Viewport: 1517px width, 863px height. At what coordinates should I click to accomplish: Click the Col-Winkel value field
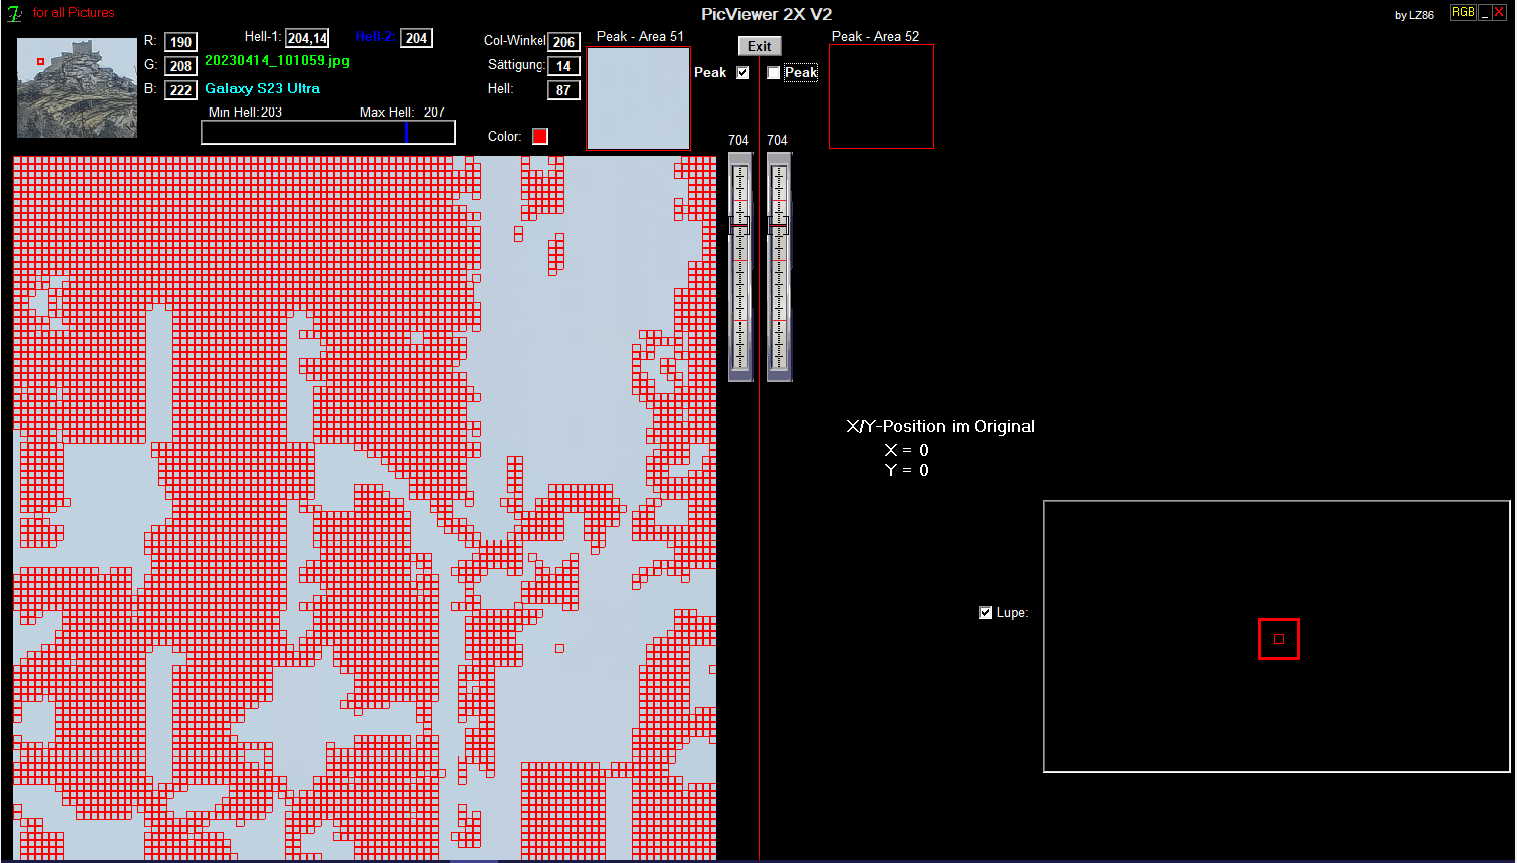(564, 42)
